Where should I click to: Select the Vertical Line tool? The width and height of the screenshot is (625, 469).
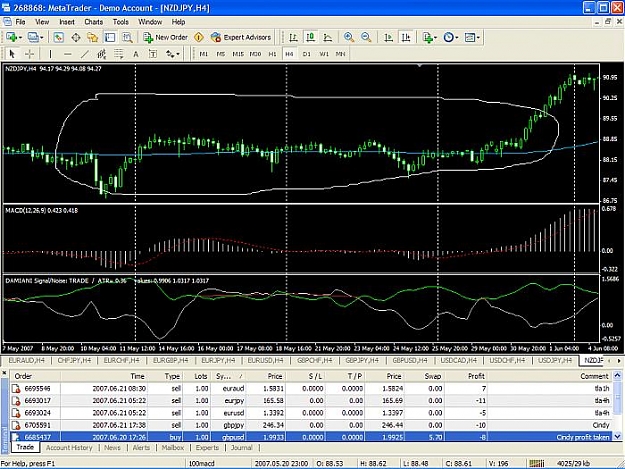[x=50, y=54]
